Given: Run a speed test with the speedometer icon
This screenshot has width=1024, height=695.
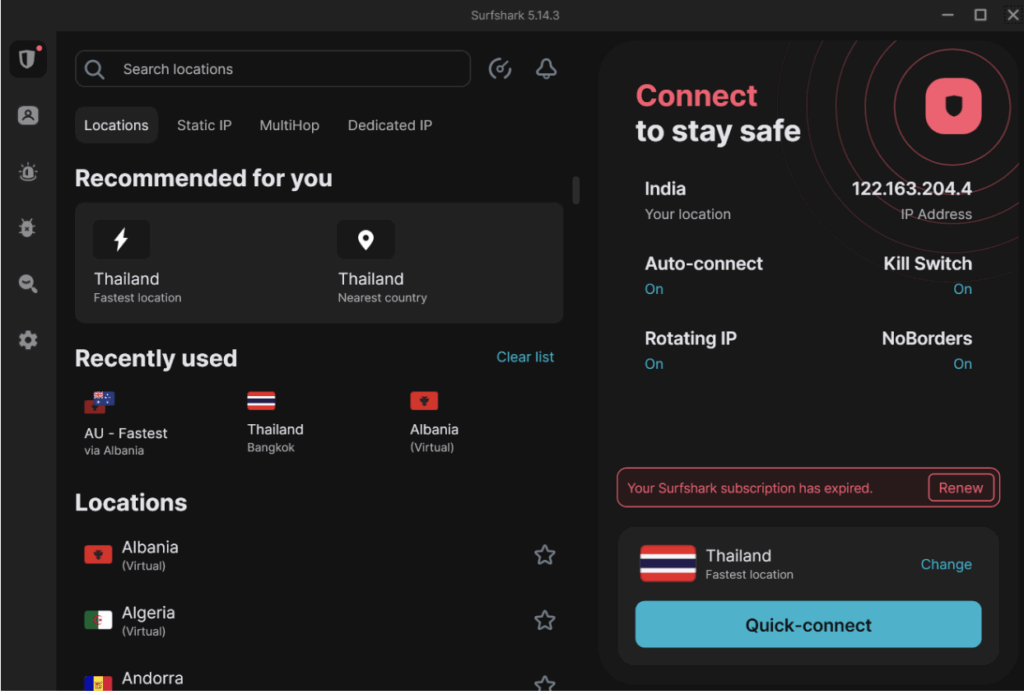Looking at the screenshot, I should pos(500,68).
